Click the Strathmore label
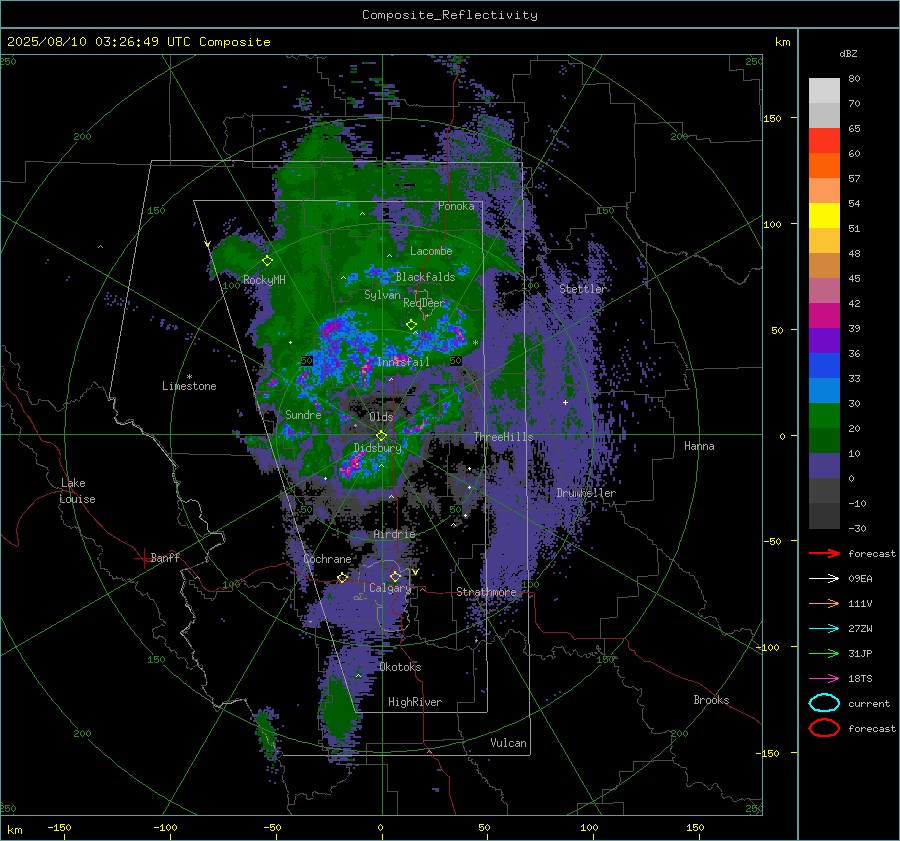The width and height of the screenshot is (900, 841). coord(486,592)
